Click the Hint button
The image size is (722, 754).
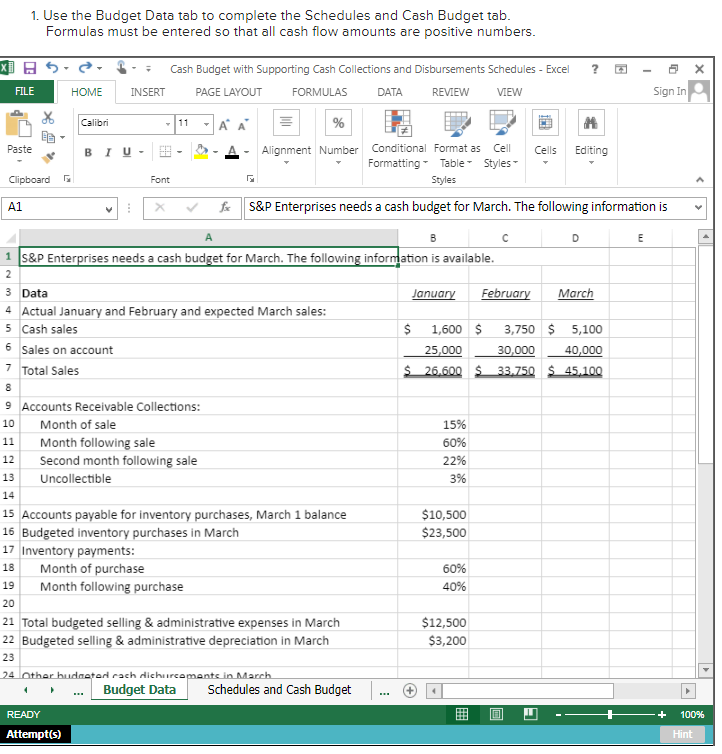point(682,734)
